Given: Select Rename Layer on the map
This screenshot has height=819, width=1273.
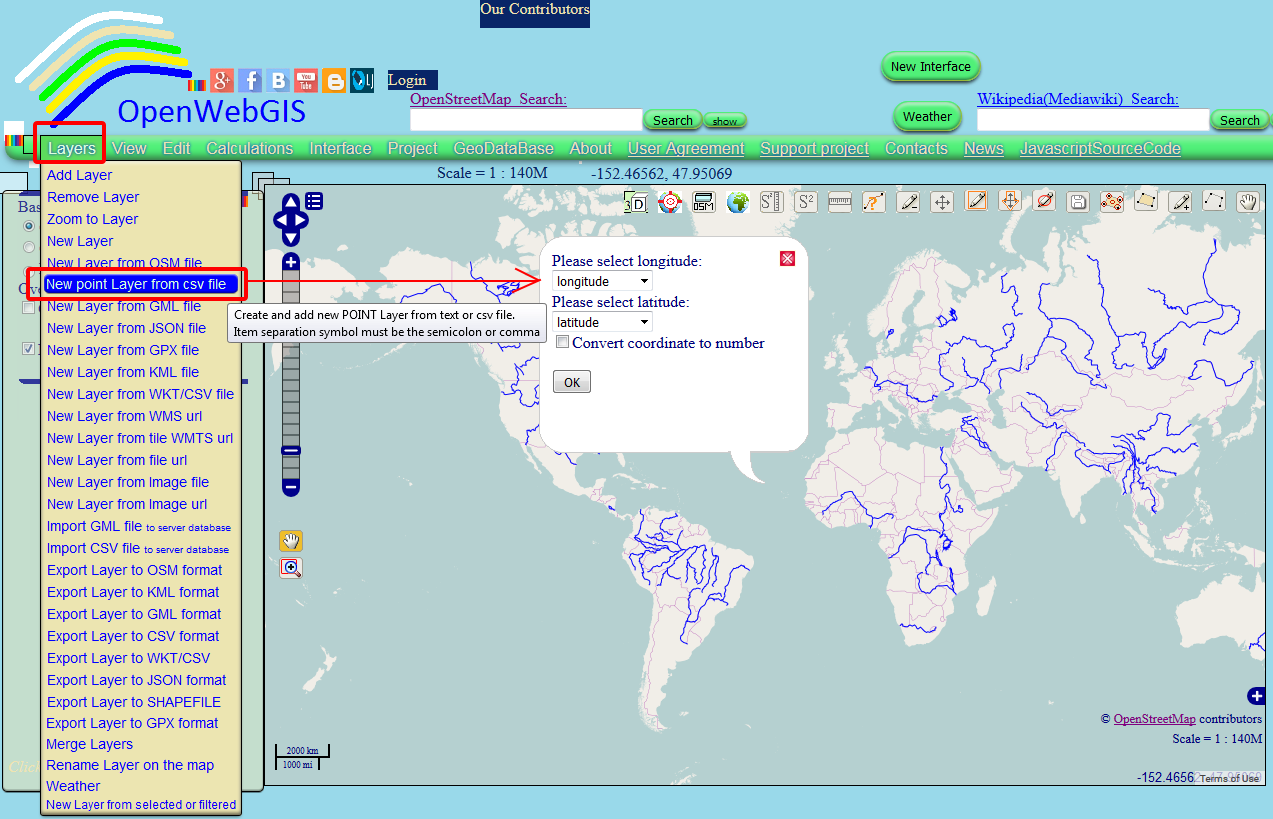Looking at the screenshot, I should click(x=130, y=765).
